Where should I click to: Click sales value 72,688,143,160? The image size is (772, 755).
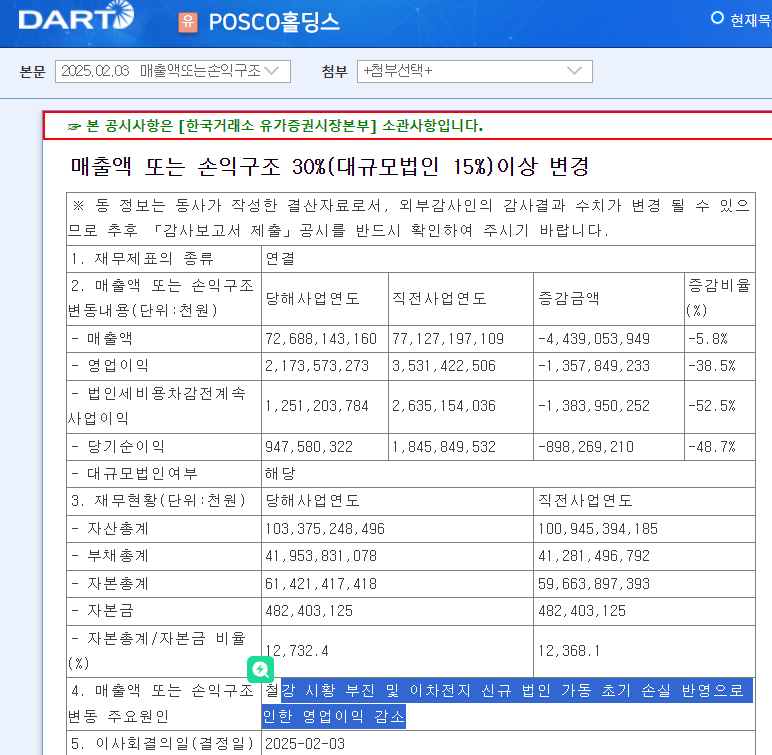coord(321,339)
